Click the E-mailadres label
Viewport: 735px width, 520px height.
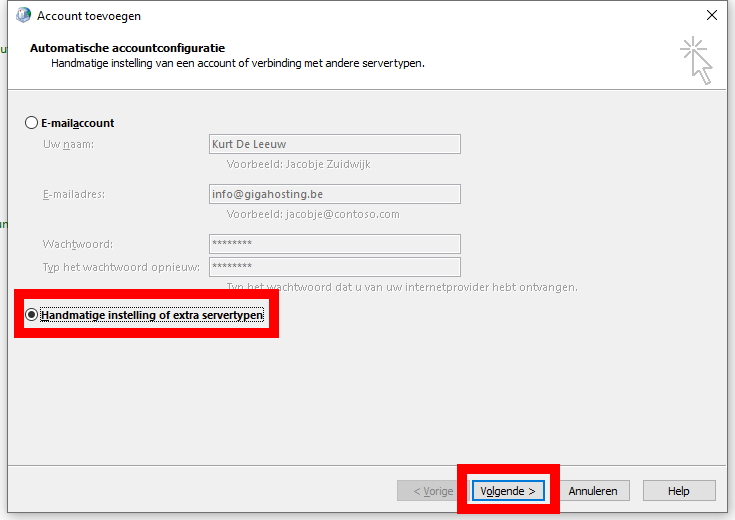(x=74, y=194)
